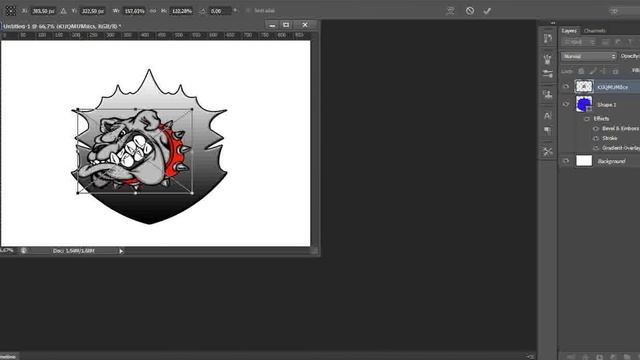Hide the Shape 1 layer
The width and height of the screenshot is (640, 360).
click(566, 104)
